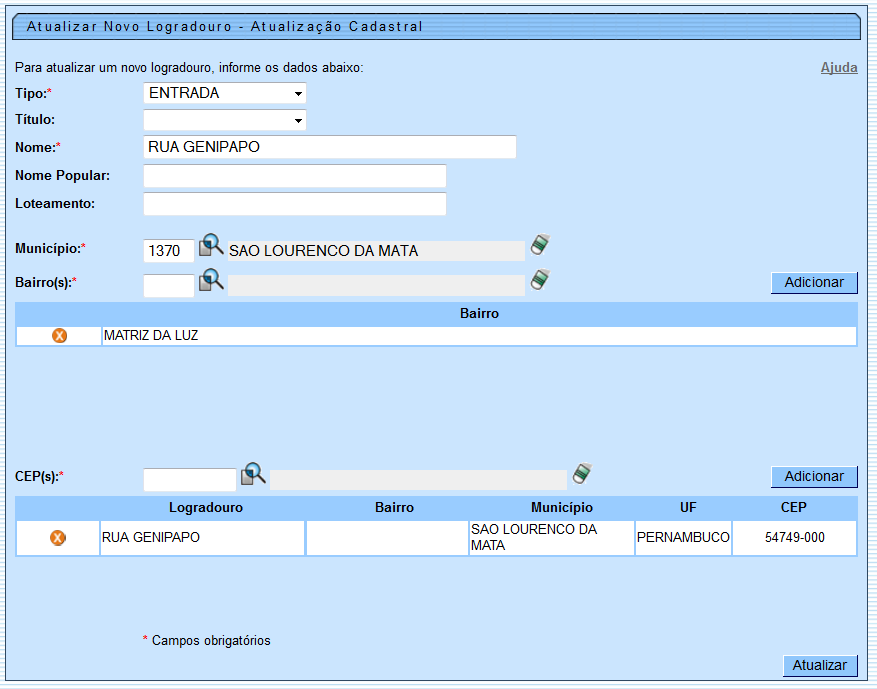Click the CEP code input field
877x689 pixels.
coord(190,480)
